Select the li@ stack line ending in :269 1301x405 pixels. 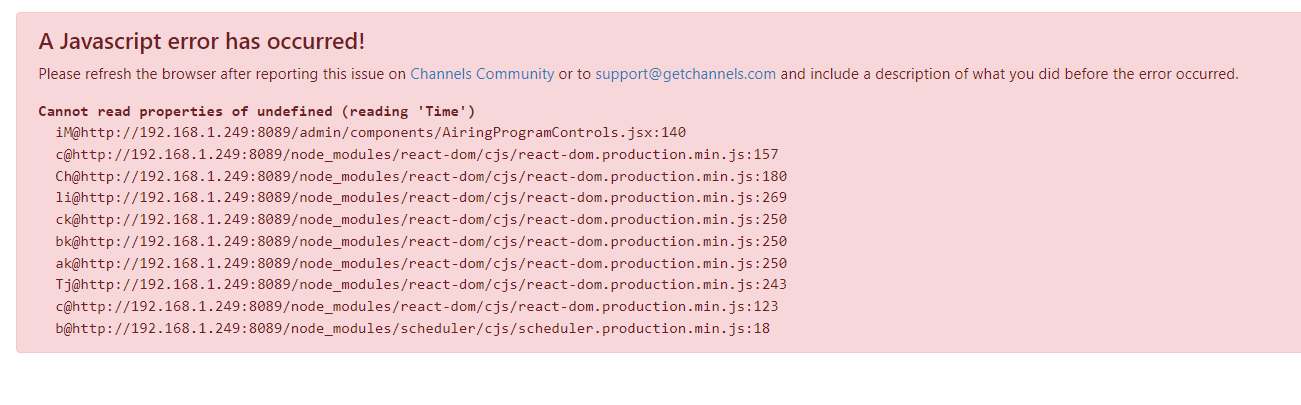pyautogui.click(x=421, y=198)
